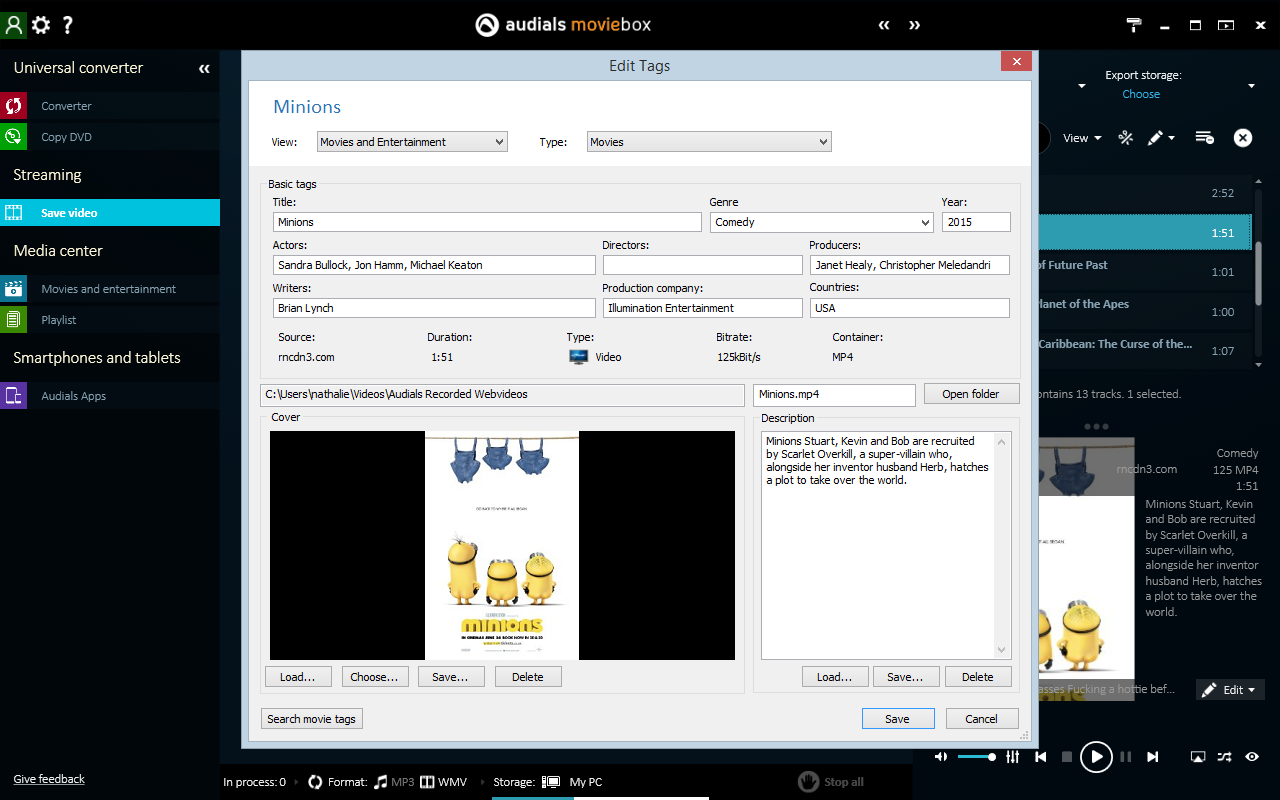Open Copy DVD in sidebar
Screen dimensions: 1280x800
pyautogui.click(x=110, y=137)
